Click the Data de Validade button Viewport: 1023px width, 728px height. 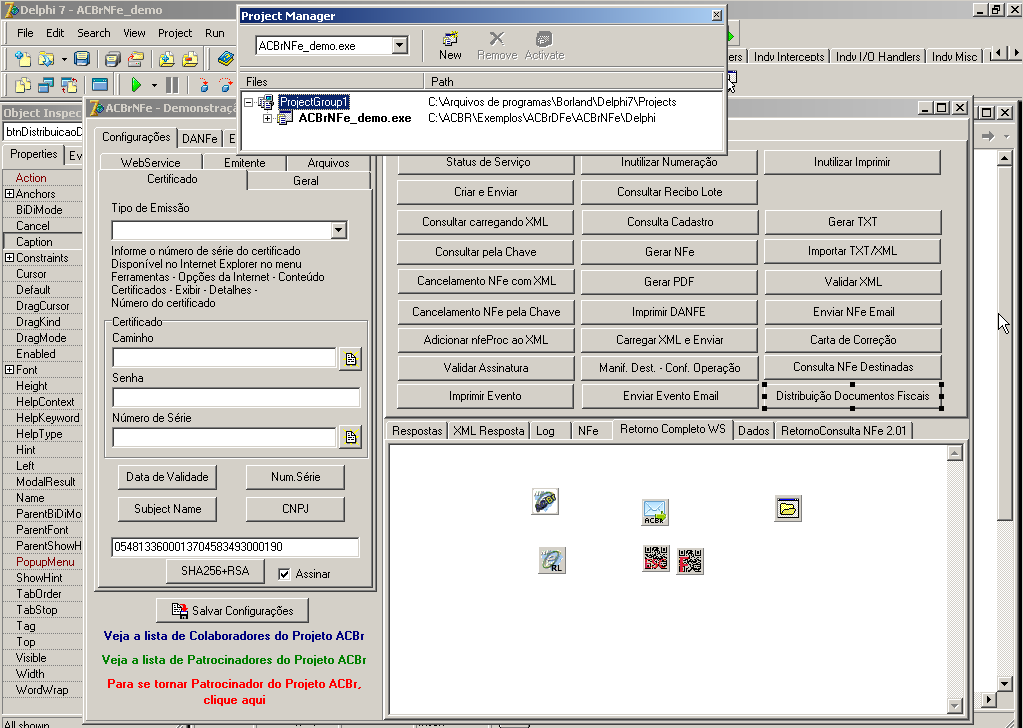pyautogui.click(x=167, y=477)
